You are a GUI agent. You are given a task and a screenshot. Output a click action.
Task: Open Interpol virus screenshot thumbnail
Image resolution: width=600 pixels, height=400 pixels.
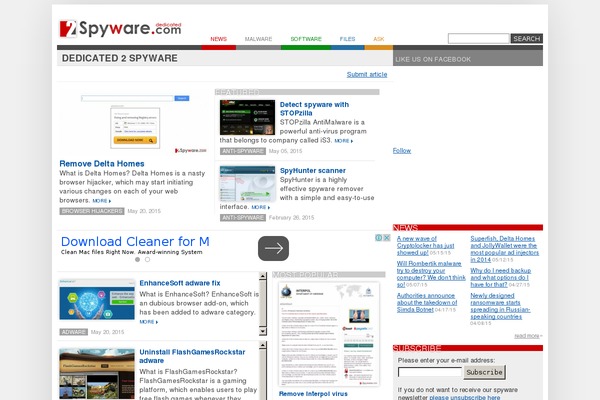329,335
